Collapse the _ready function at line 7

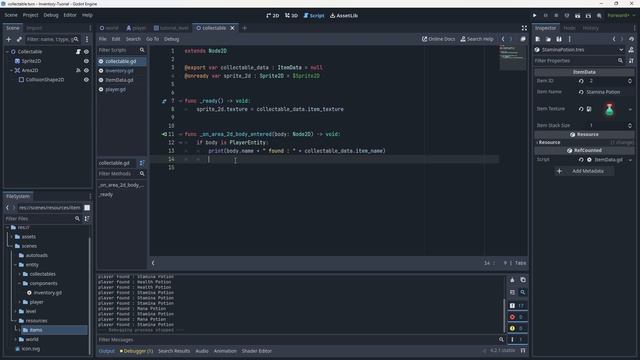point(180,101)
